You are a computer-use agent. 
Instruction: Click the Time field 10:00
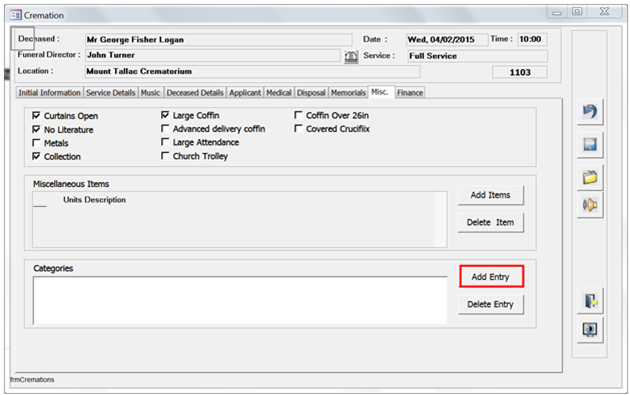coord(532,39)
